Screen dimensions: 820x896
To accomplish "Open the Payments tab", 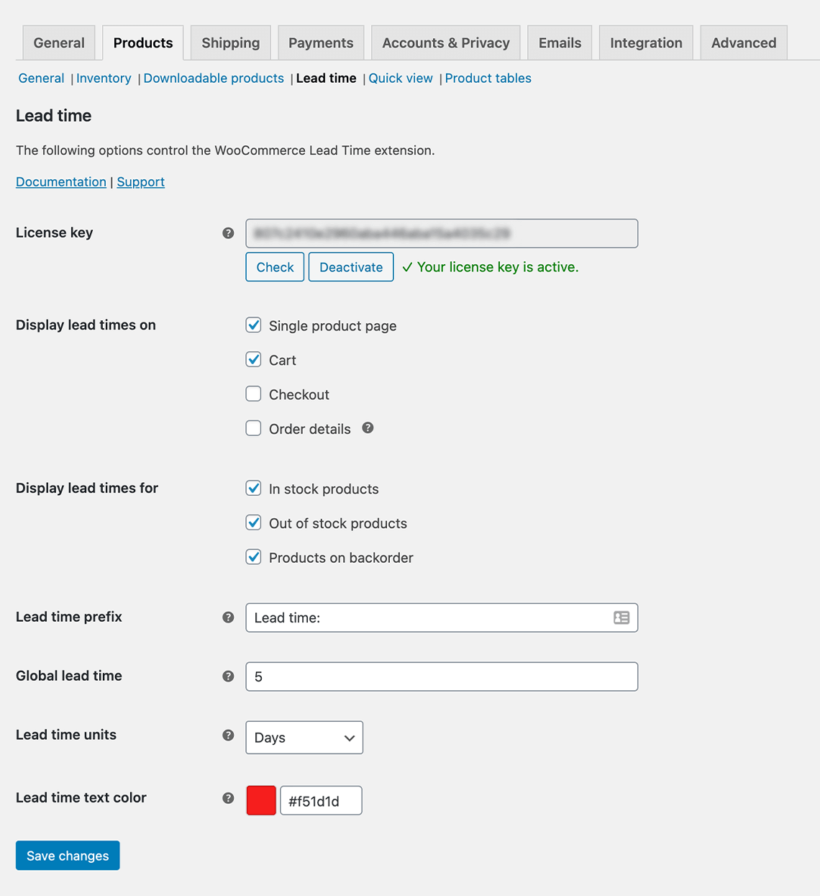I will pyautogui.click(x=321, y=43).
